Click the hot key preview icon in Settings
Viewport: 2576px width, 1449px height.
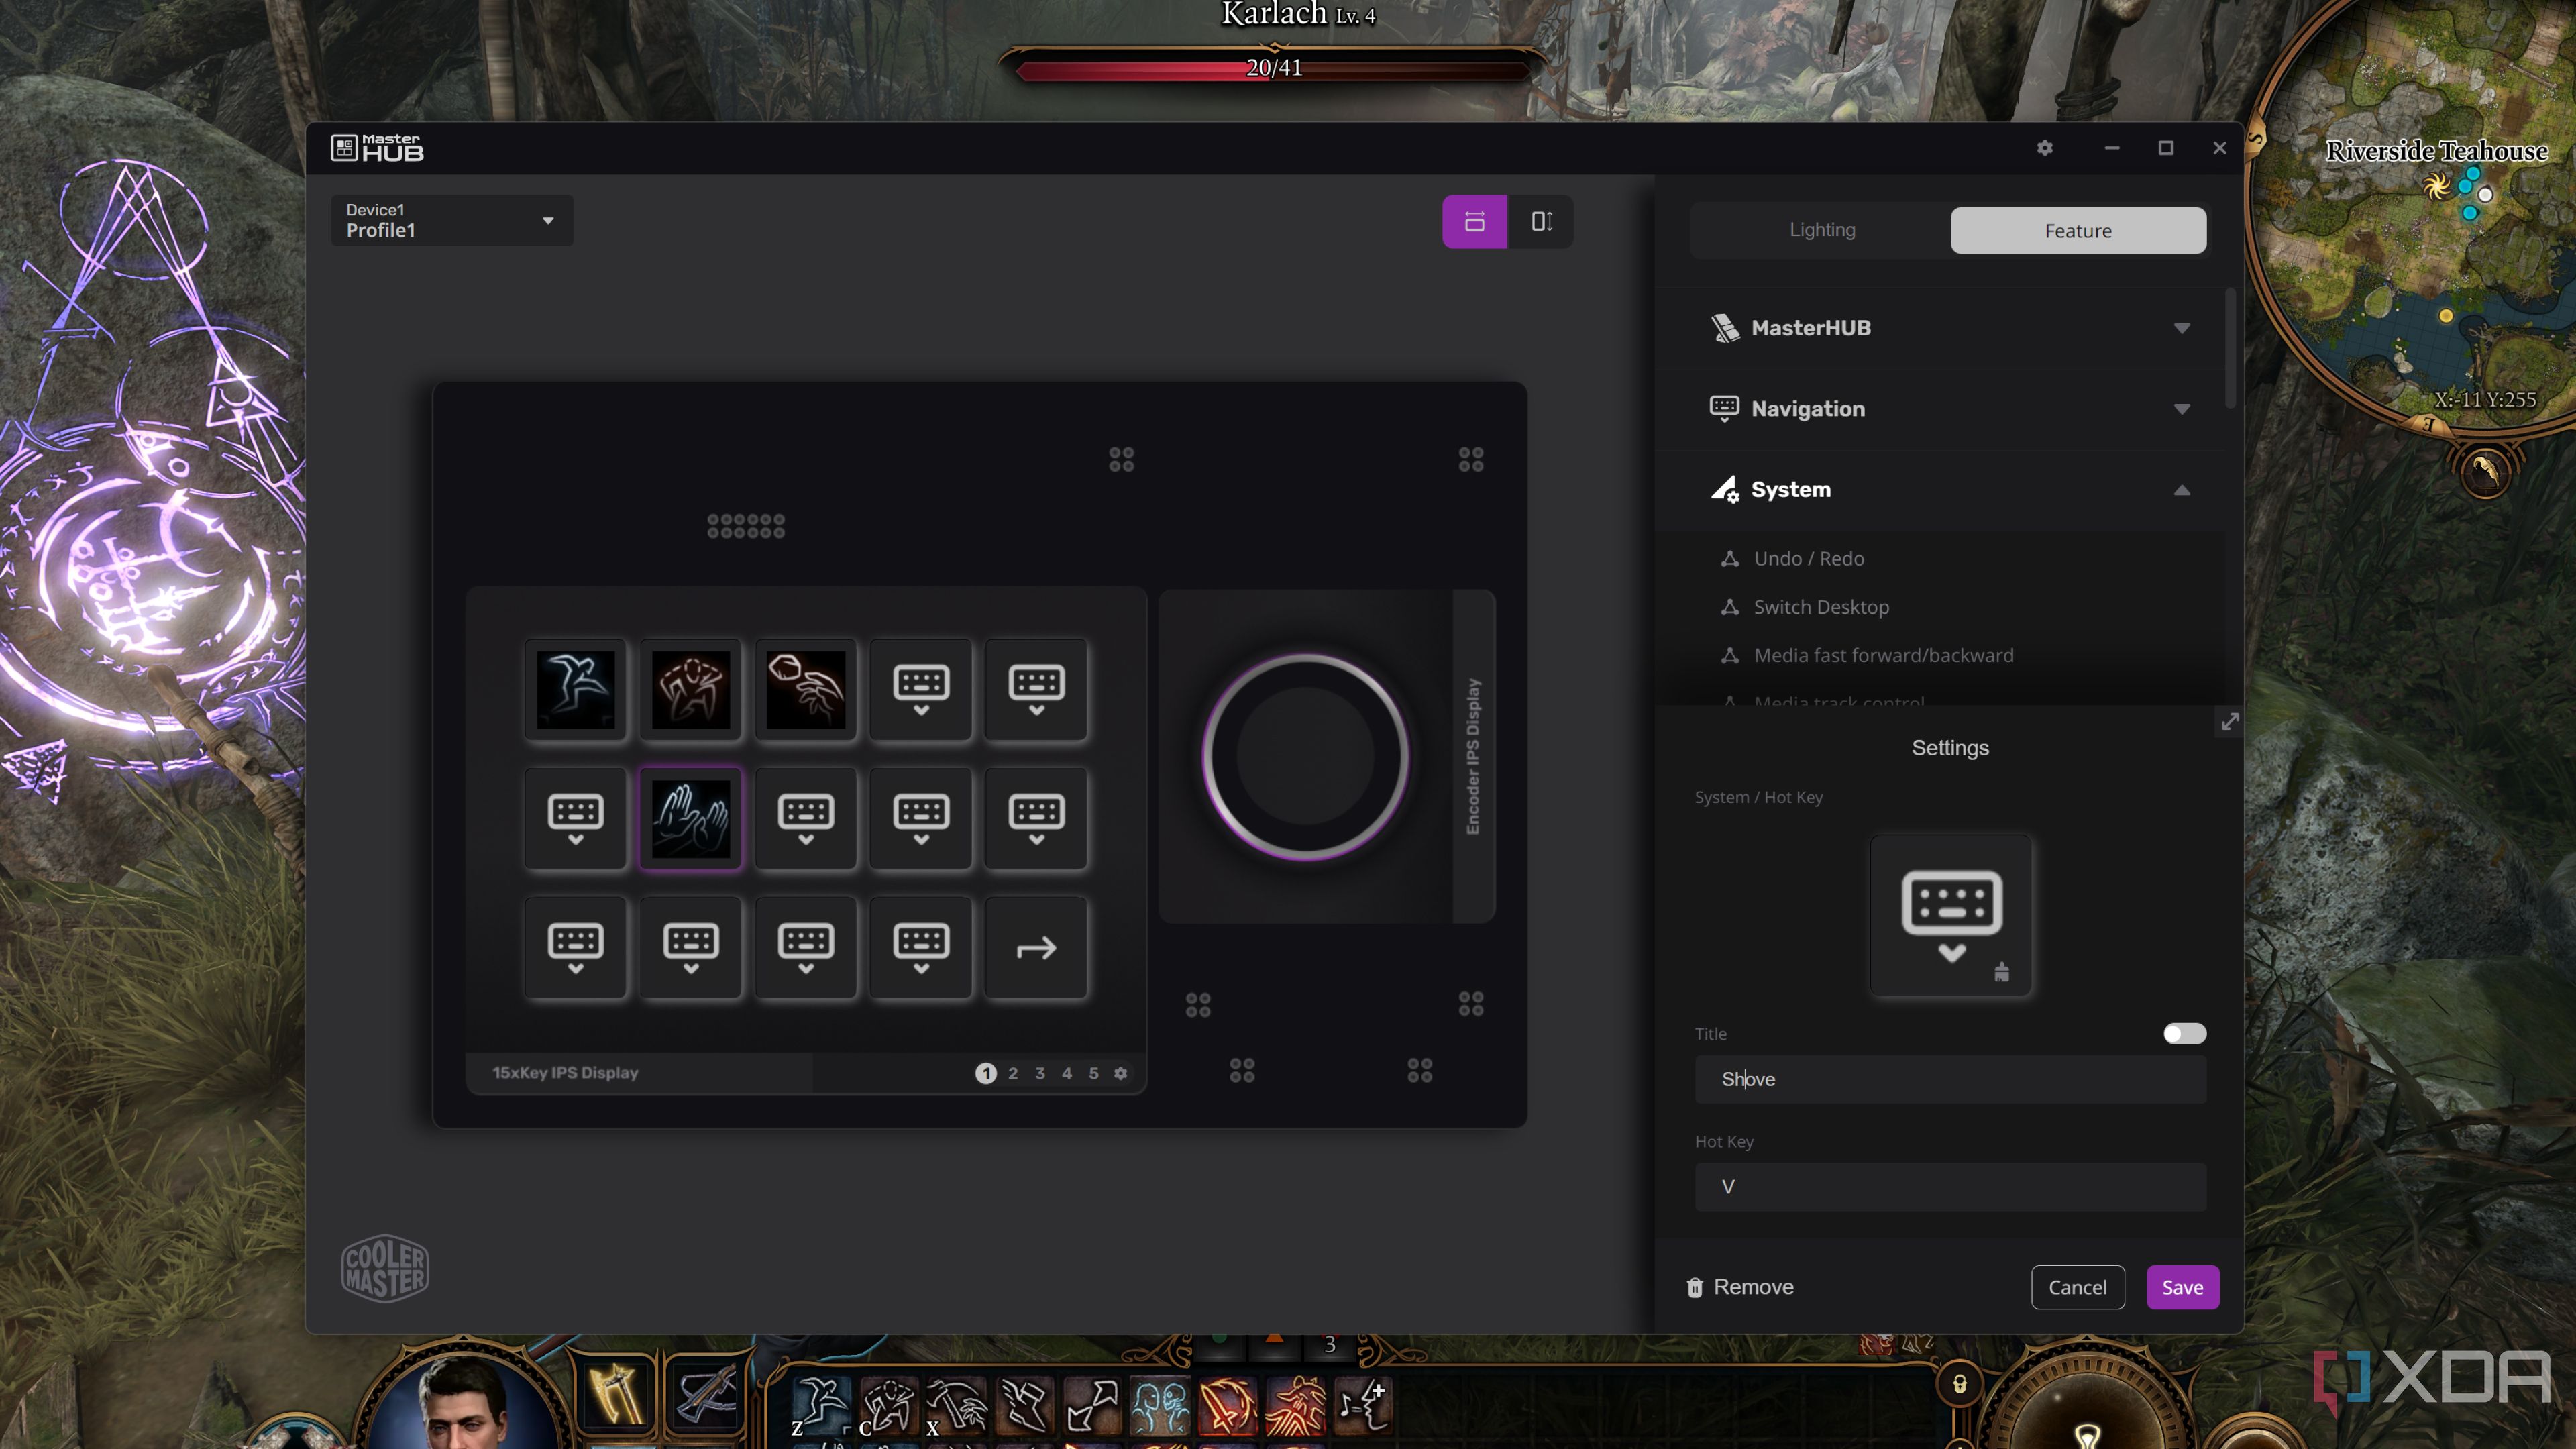click(x=1951, y=916)
